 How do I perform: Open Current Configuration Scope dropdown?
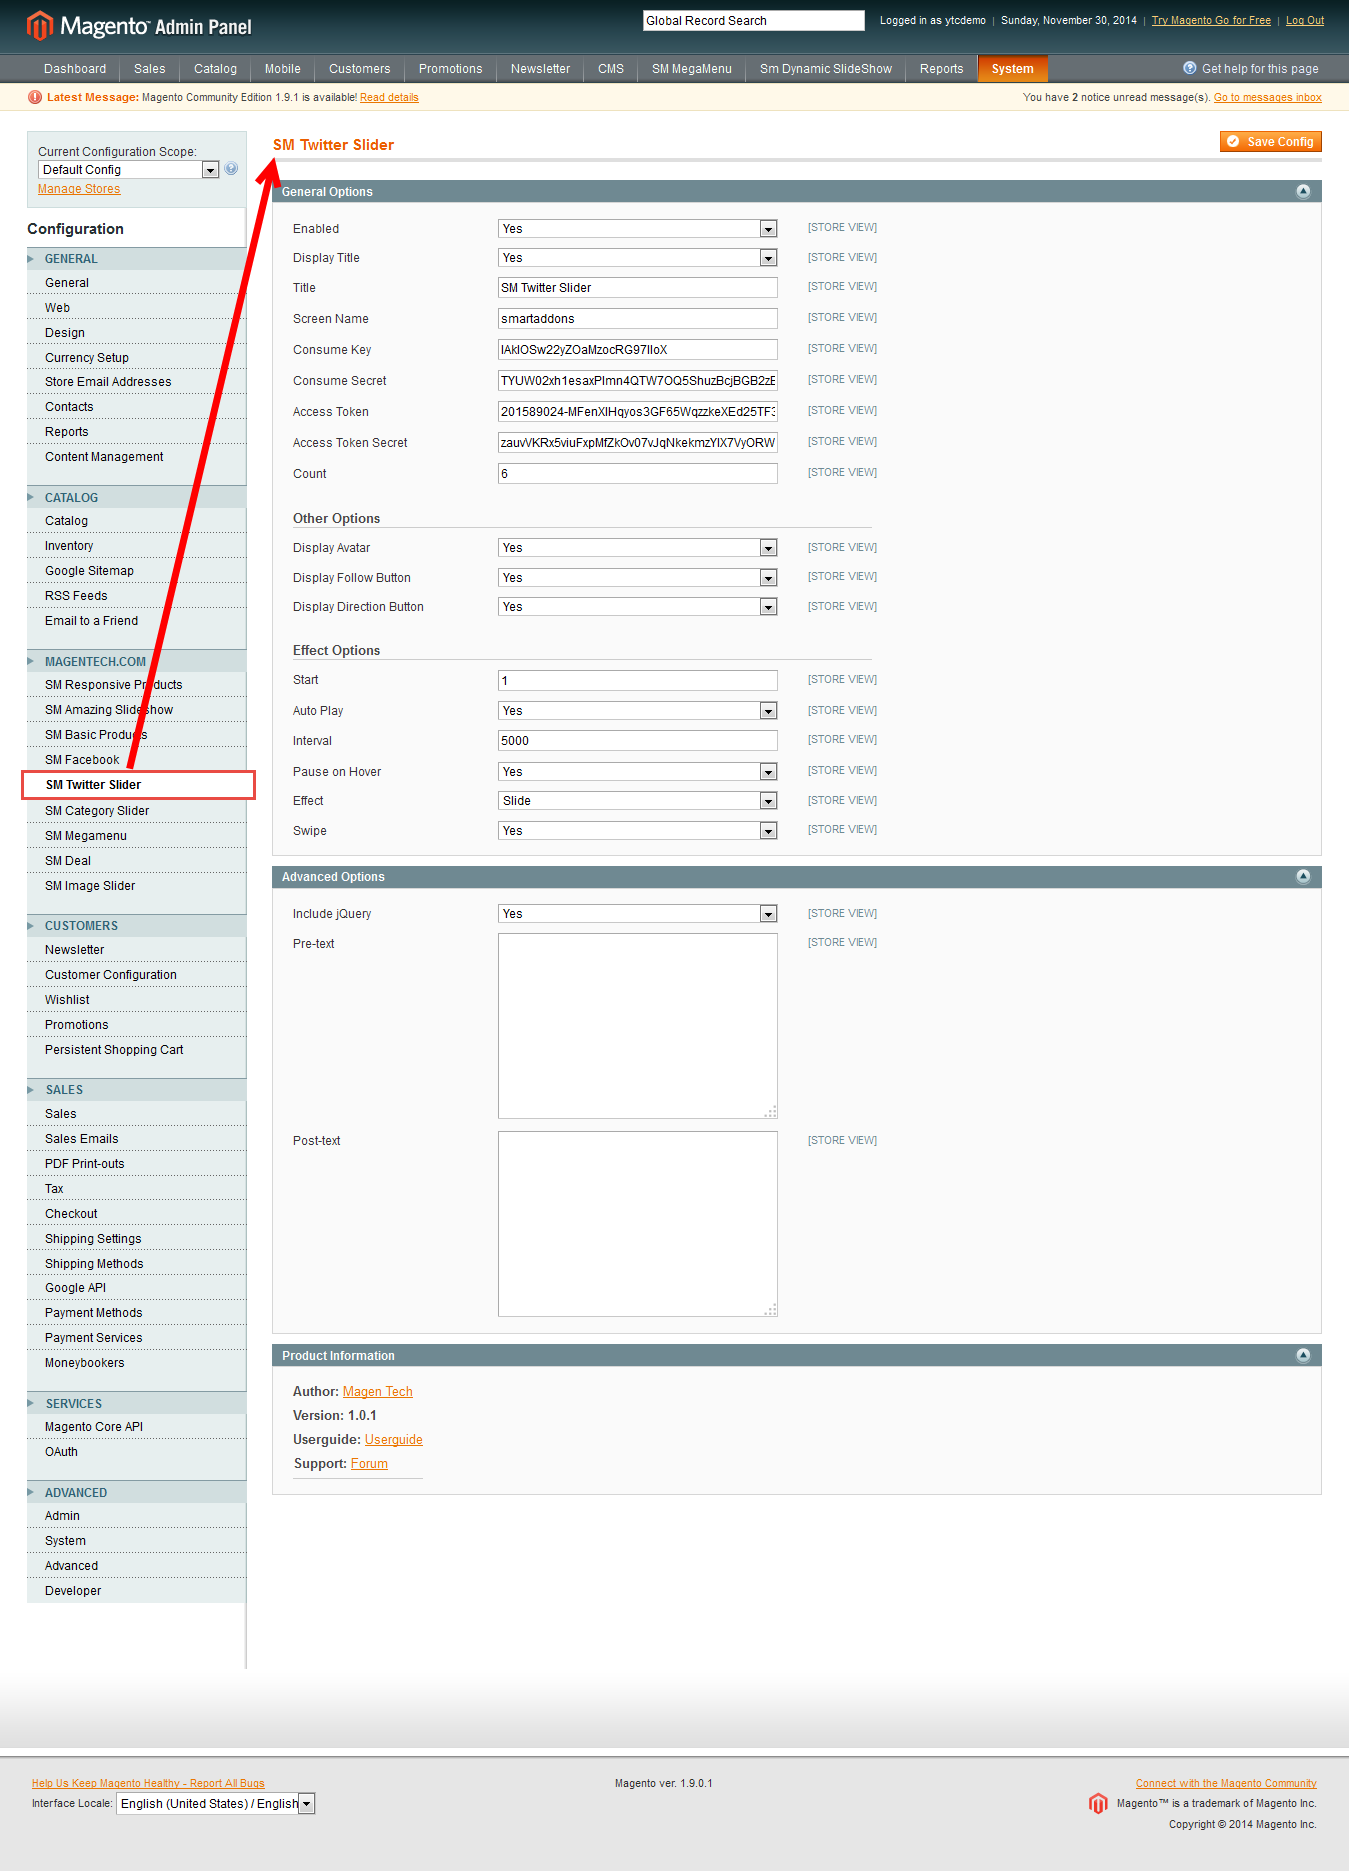128,170
